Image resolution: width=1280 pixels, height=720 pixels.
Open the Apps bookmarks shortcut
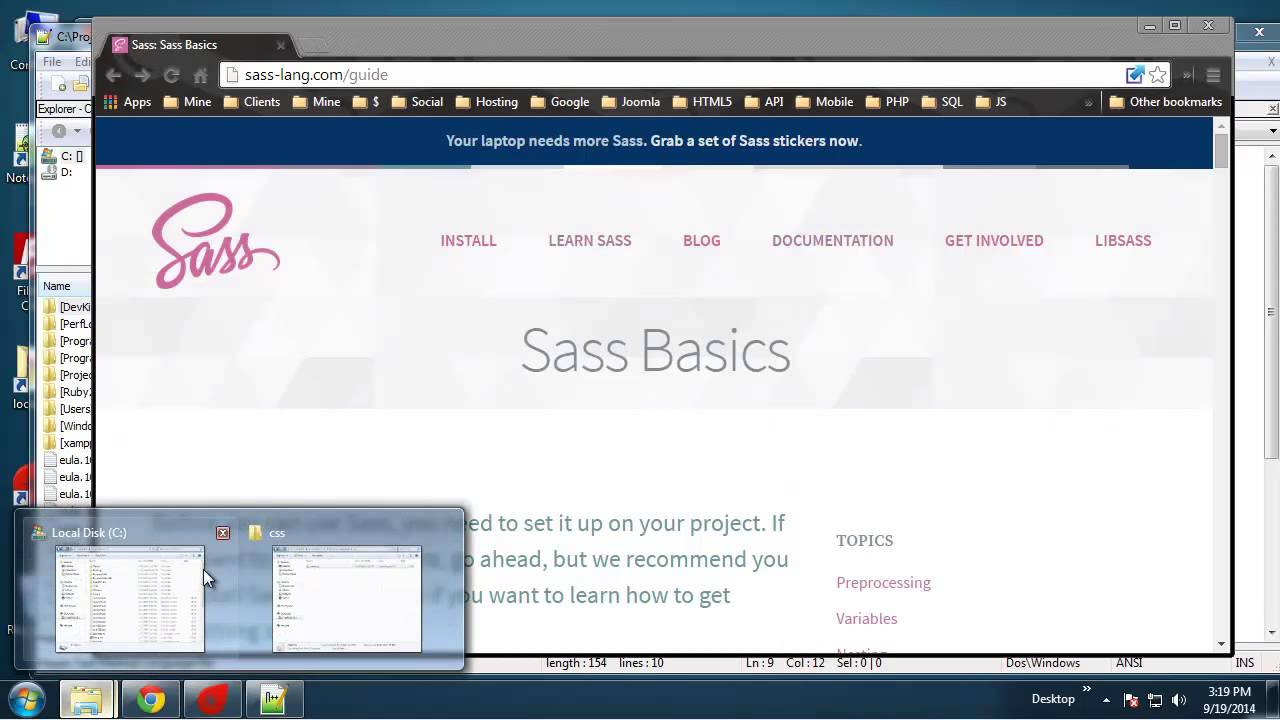point(128,102)
